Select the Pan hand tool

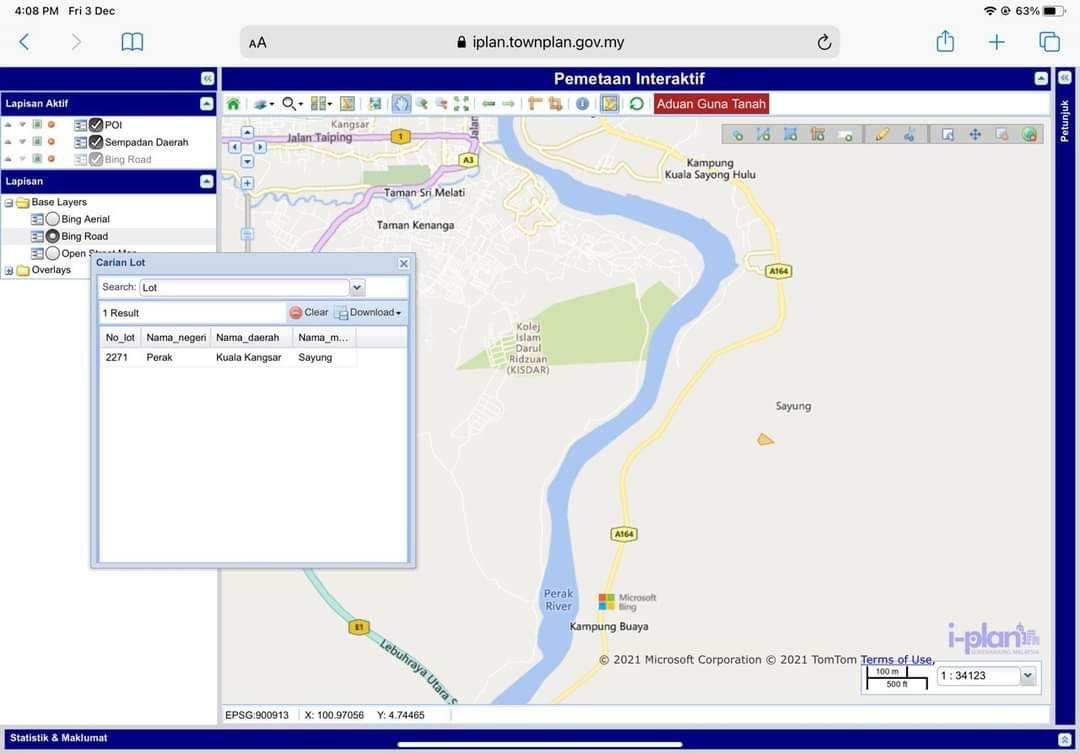[401, 104]
